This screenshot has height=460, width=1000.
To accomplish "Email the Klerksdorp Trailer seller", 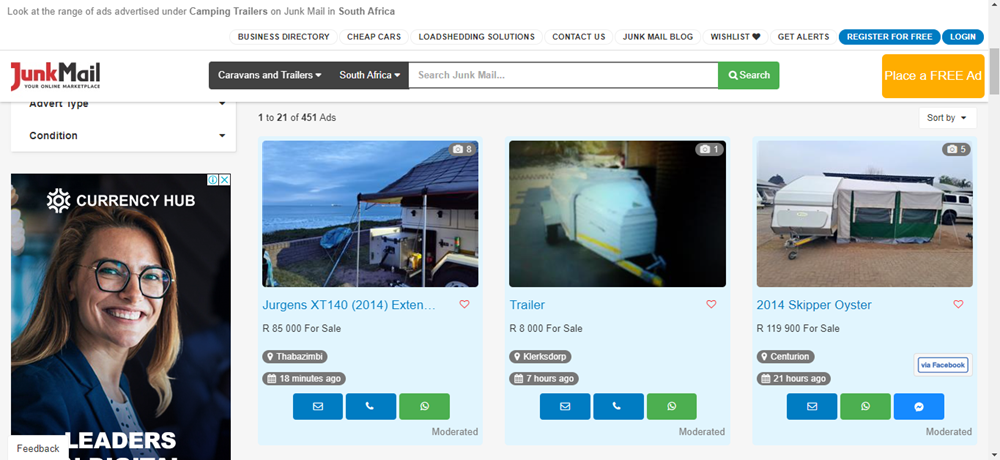I will coord(564,406).
